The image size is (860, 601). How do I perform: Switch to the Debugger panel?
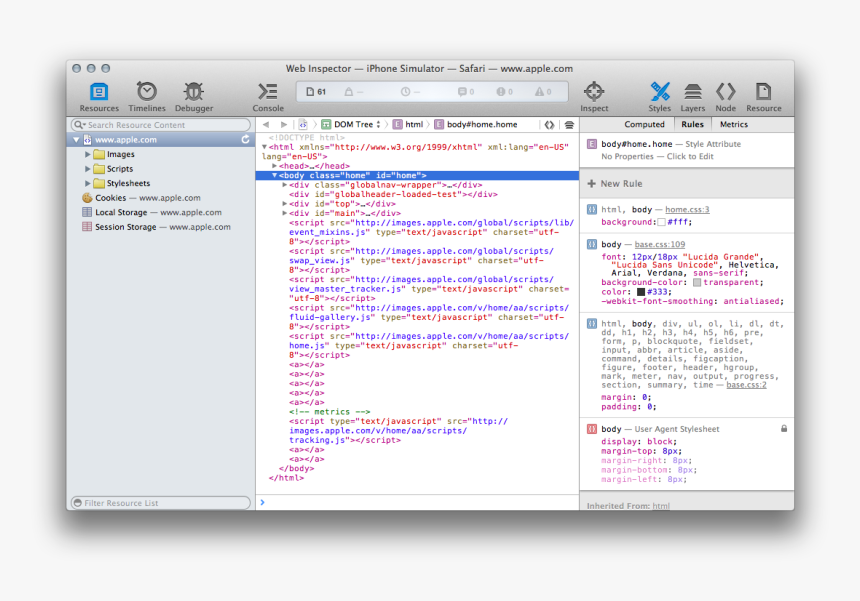point(193,93)
